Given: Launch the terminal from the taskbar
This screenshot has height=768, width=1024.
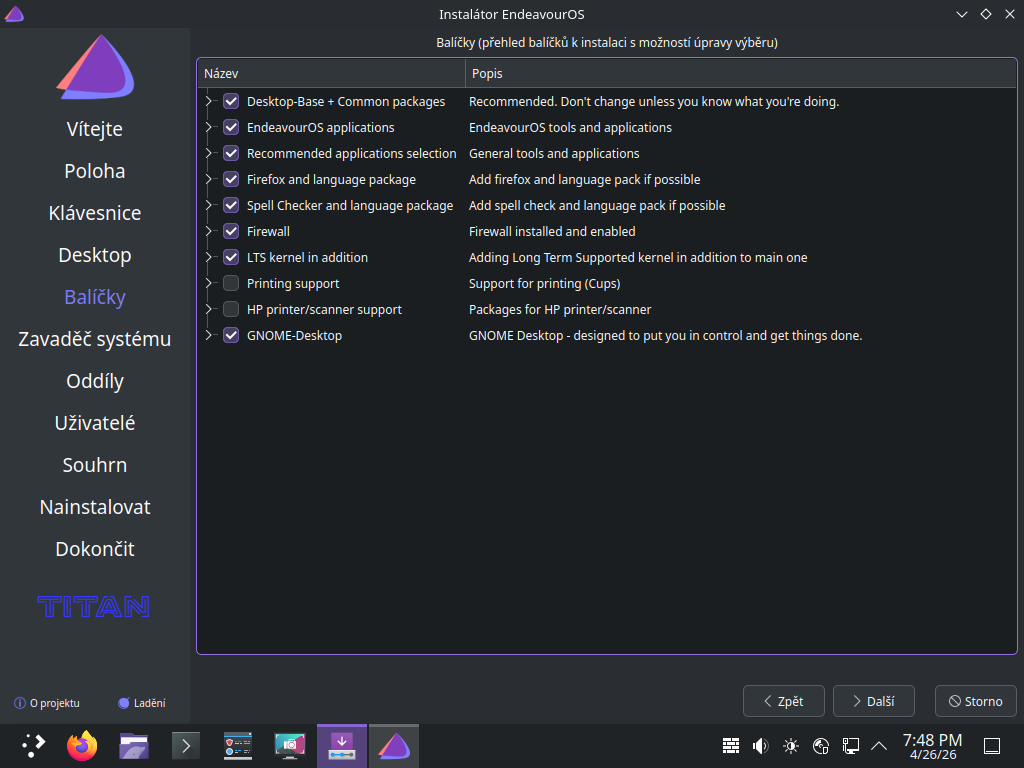Looking at the screenshot, I should (186, 745).
